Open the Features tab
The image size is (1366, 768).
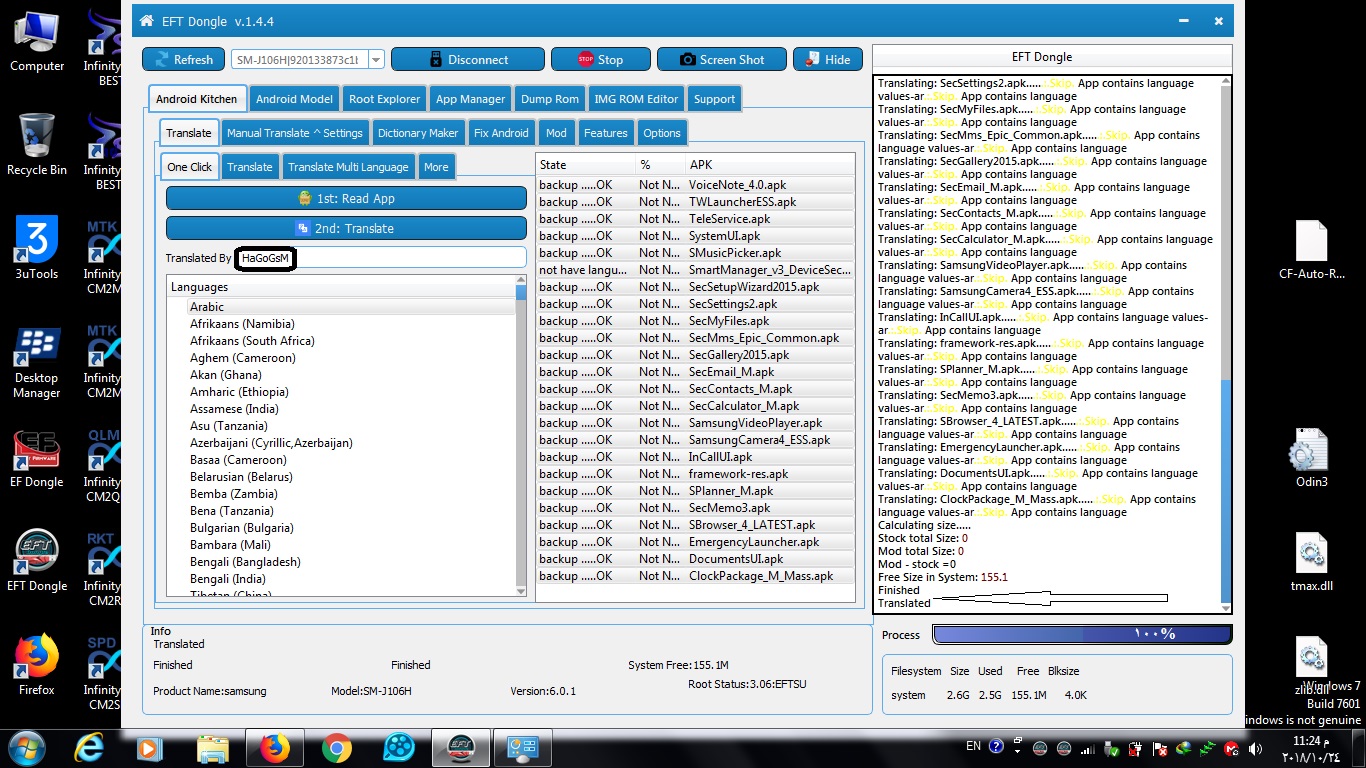point(606,133)
